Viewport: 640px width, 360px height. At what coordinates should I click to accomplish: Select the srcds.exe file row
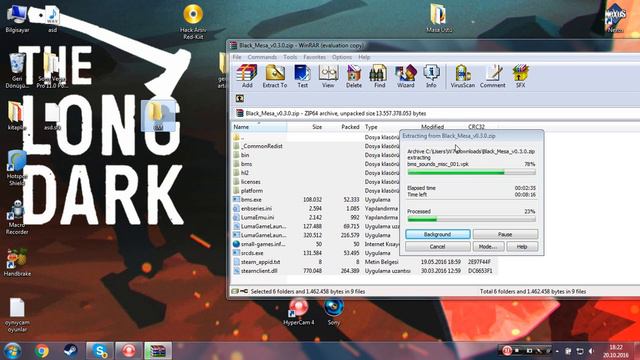tap(316, 253)
